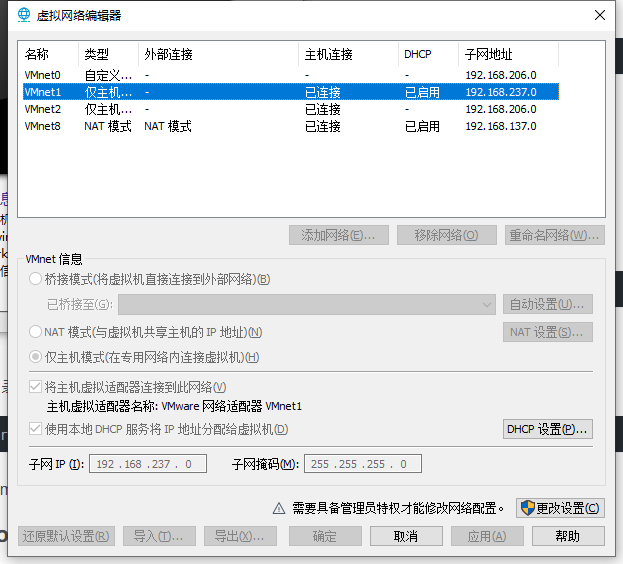The height and width of the screenshot is (564, 623).
Task: Toggle 使用本地 DHCP 服务 checkbox
Action: [x=35, y=429]
